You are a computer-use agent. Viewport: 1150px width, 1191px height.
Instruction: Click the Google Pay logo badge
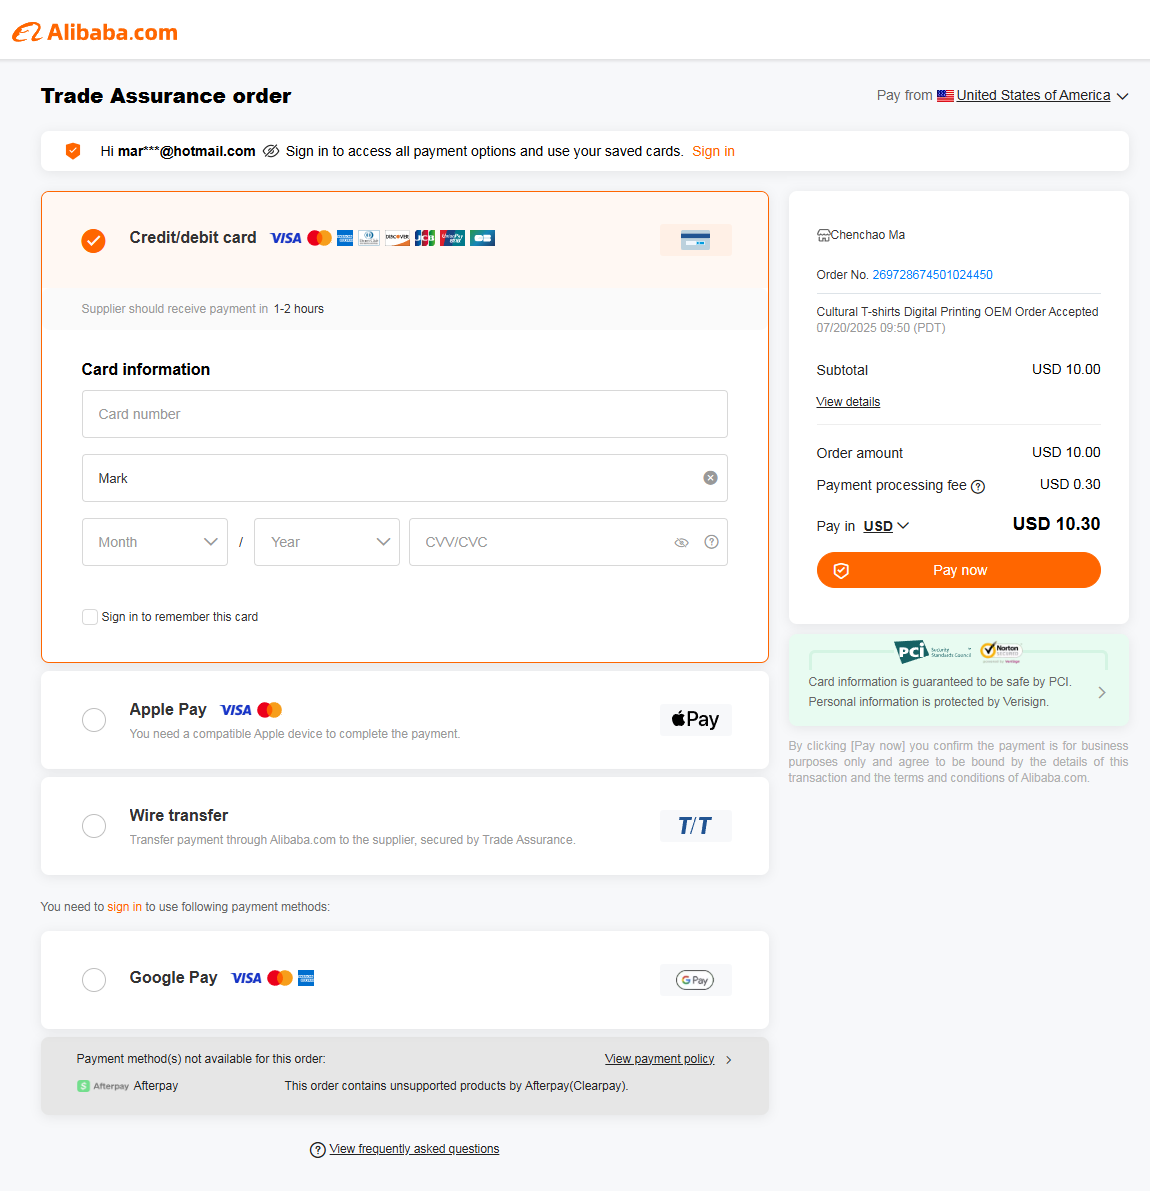click(x=695, y=980)
